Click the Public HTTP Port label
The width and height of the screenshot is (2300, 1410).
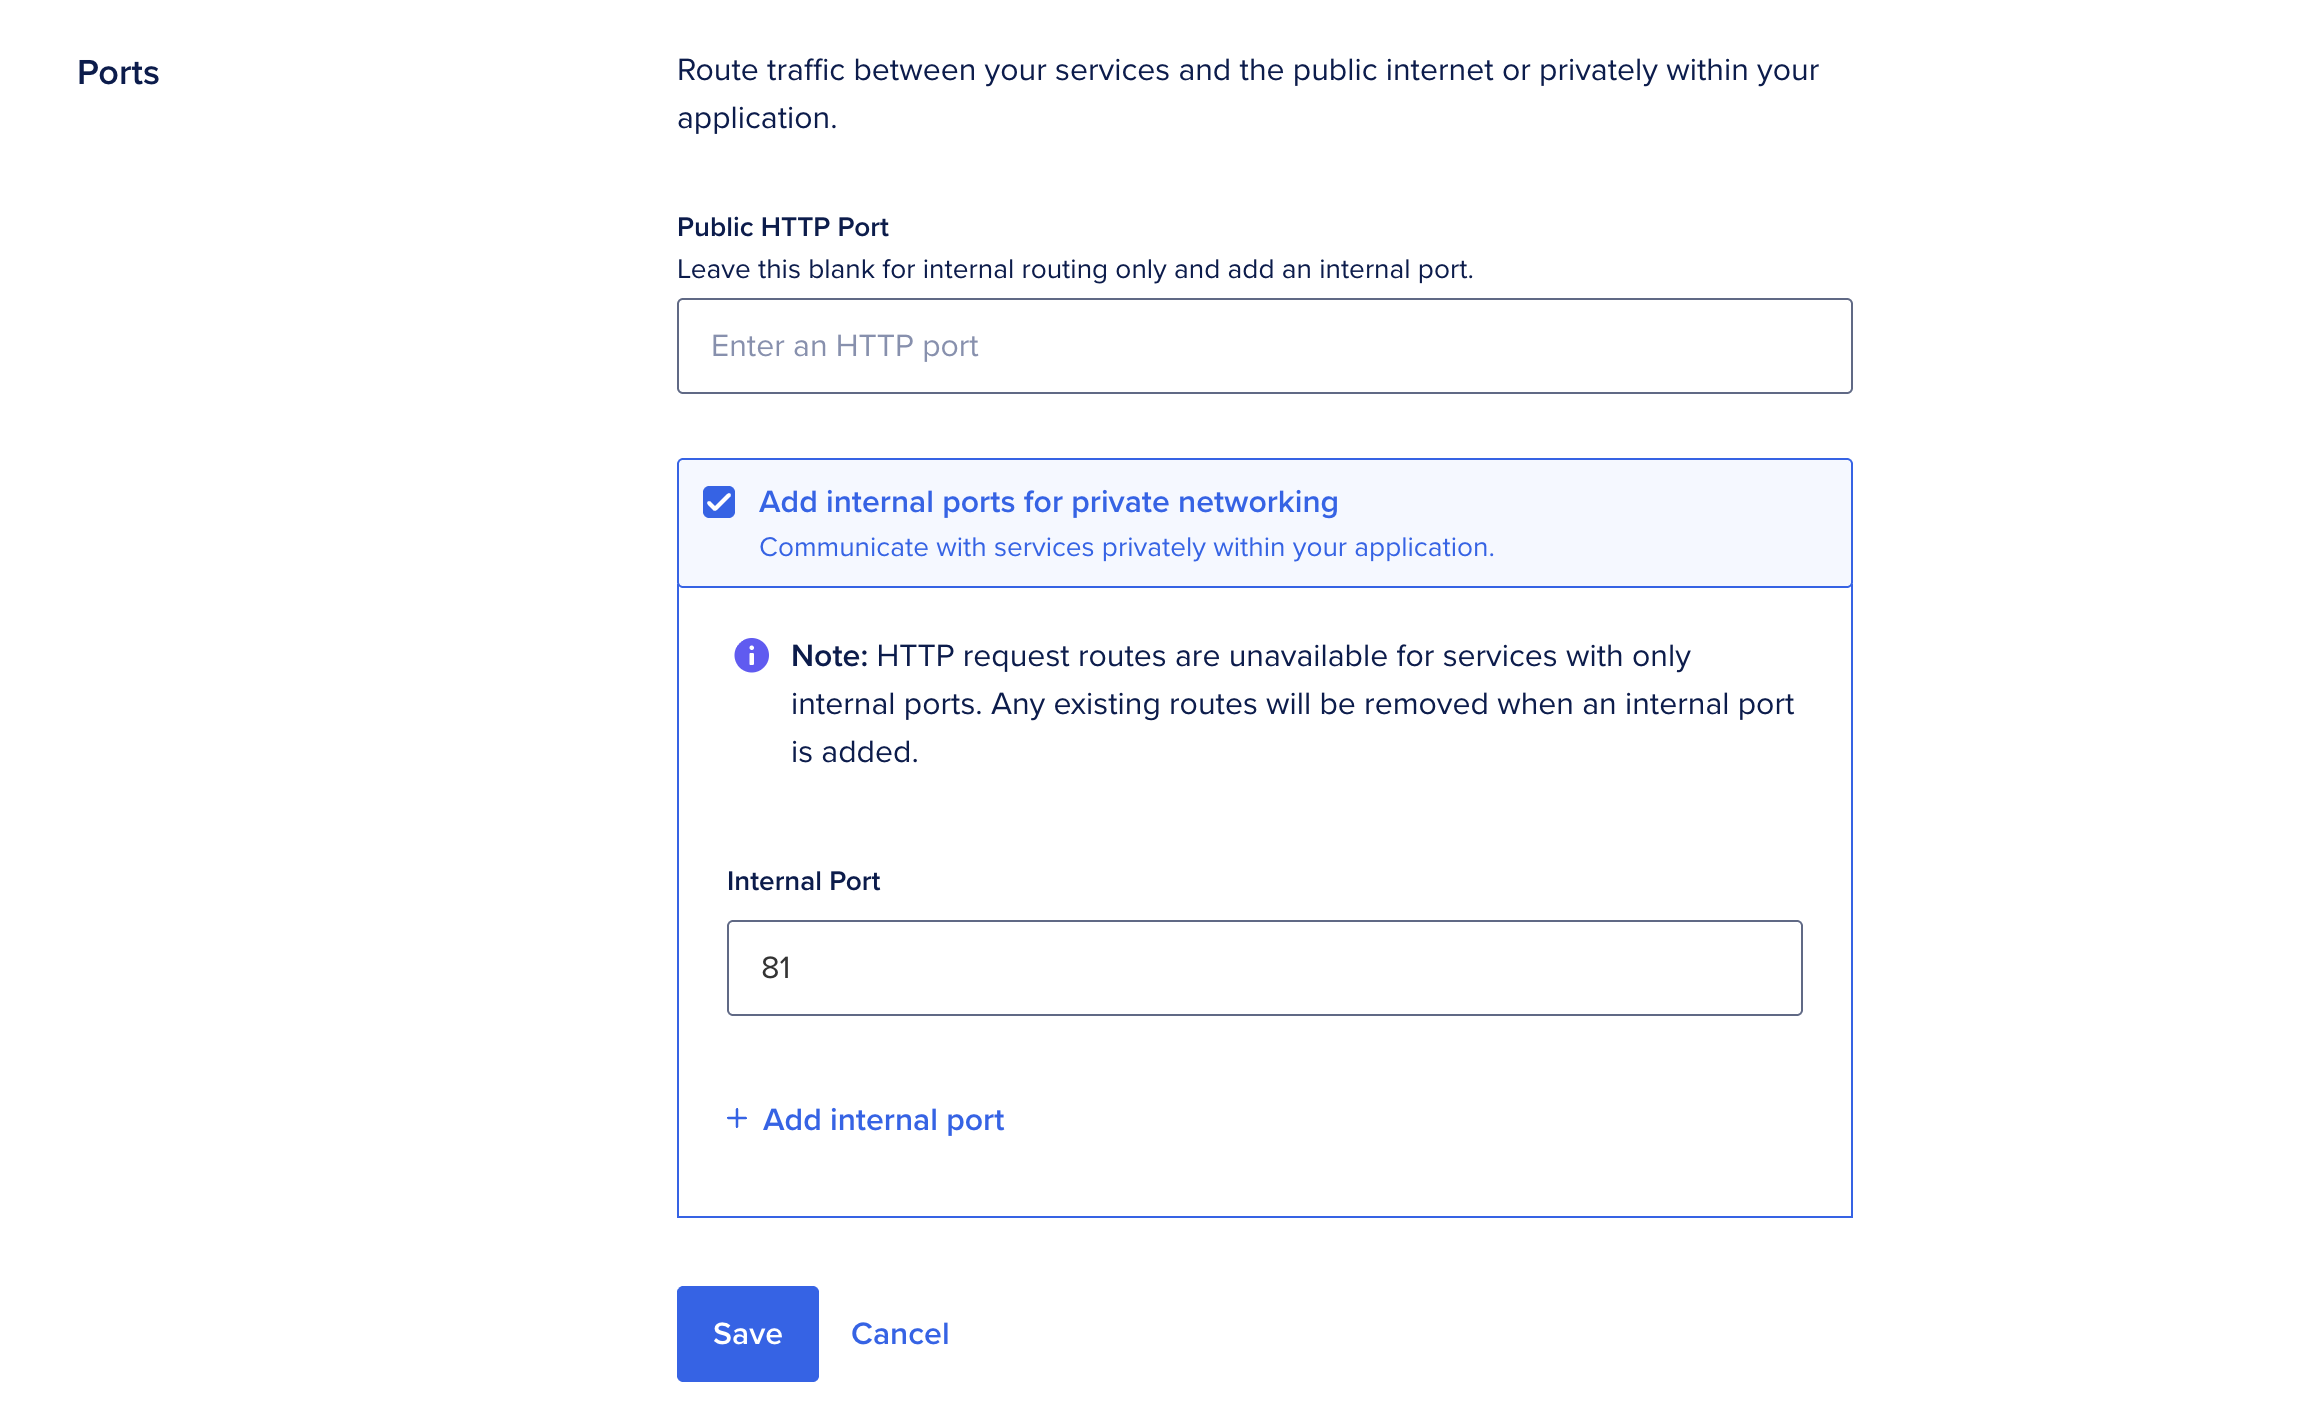click(x=781, y=227)
